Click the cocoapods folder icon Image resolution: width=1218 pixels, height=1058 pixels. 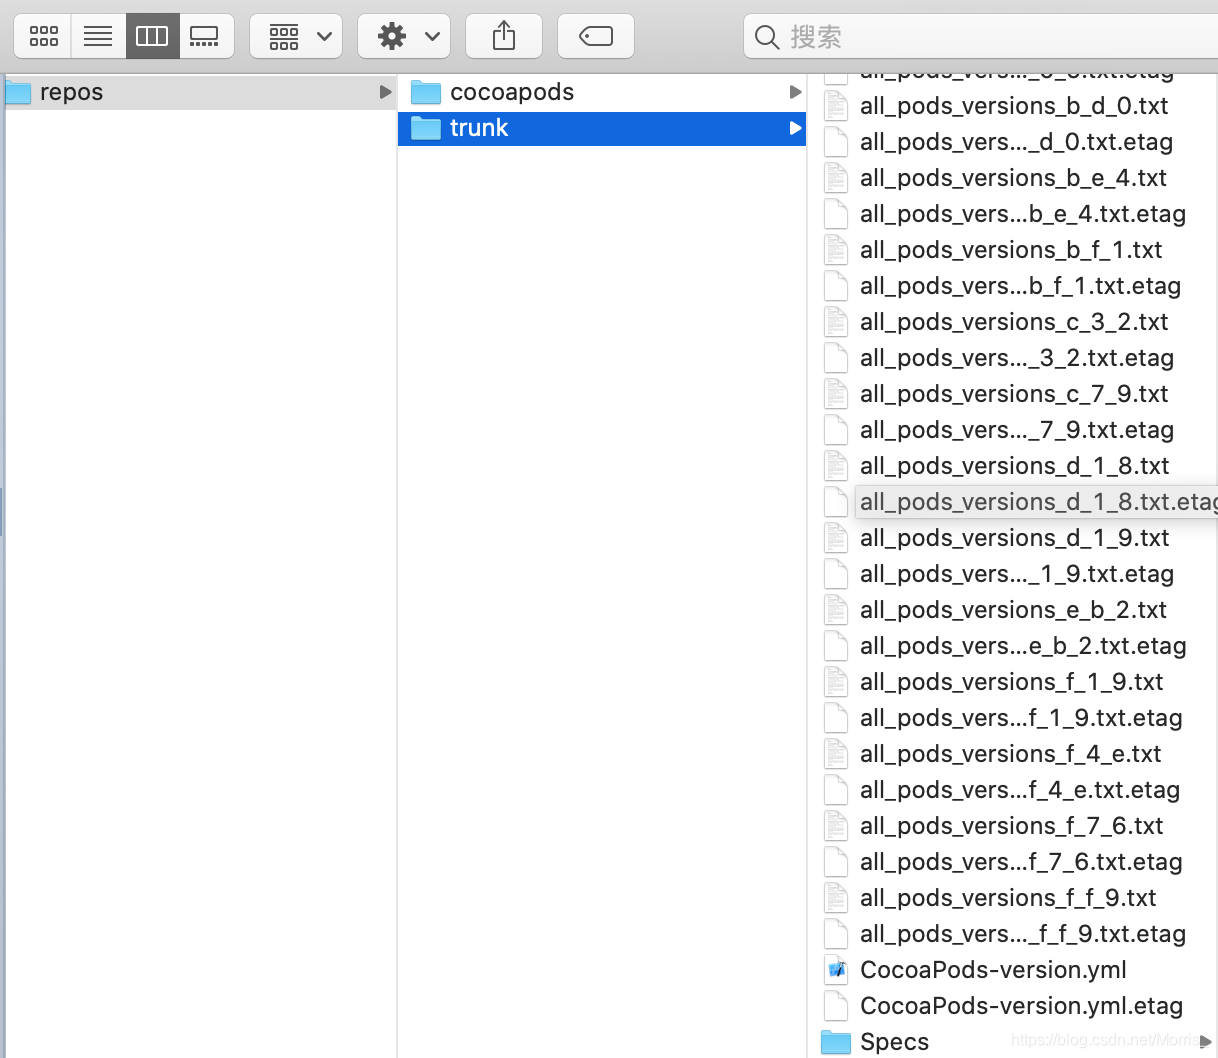(x=426, y=92)
